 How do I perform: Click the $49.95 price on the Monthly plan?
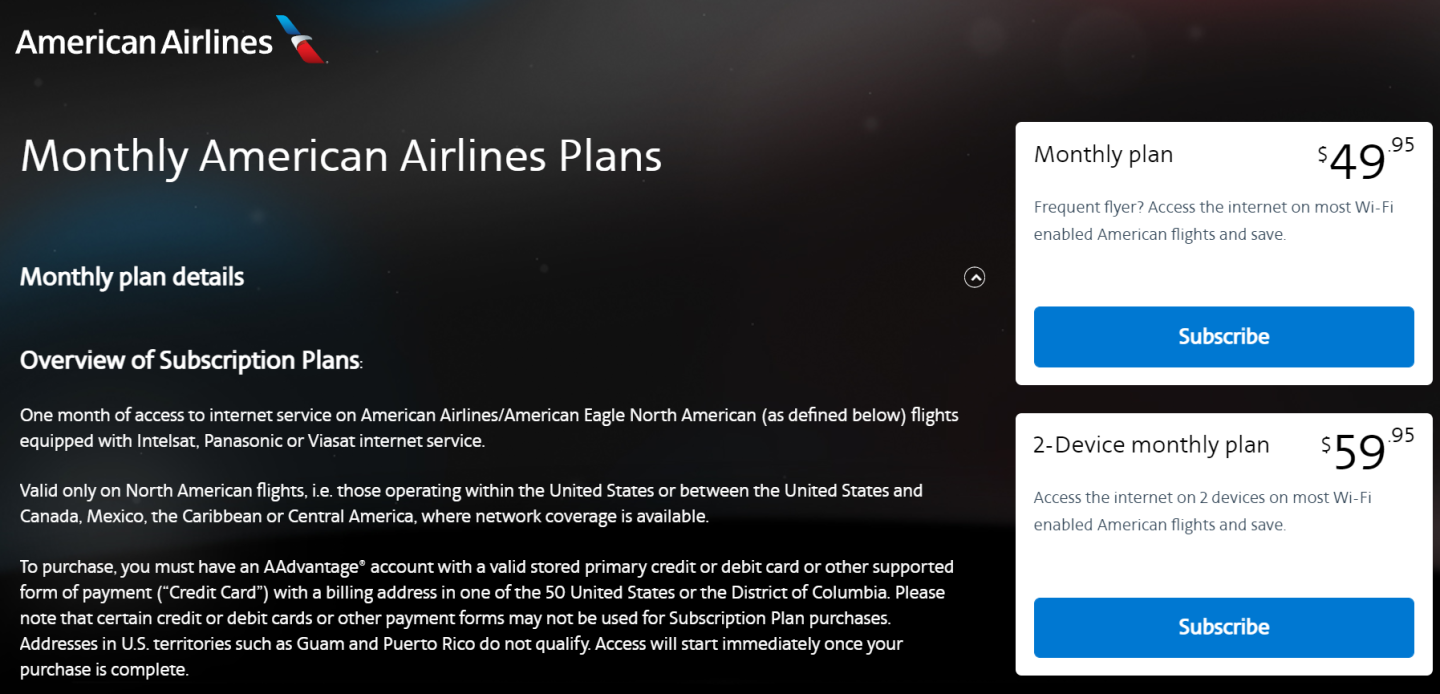[x=1366, y=160]
